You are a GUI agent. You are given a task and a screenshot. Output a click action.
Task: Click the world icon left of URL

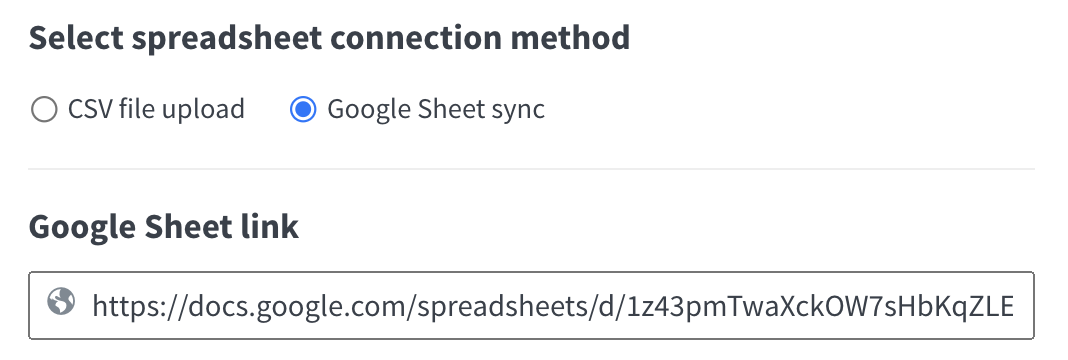tap(61, 301)
